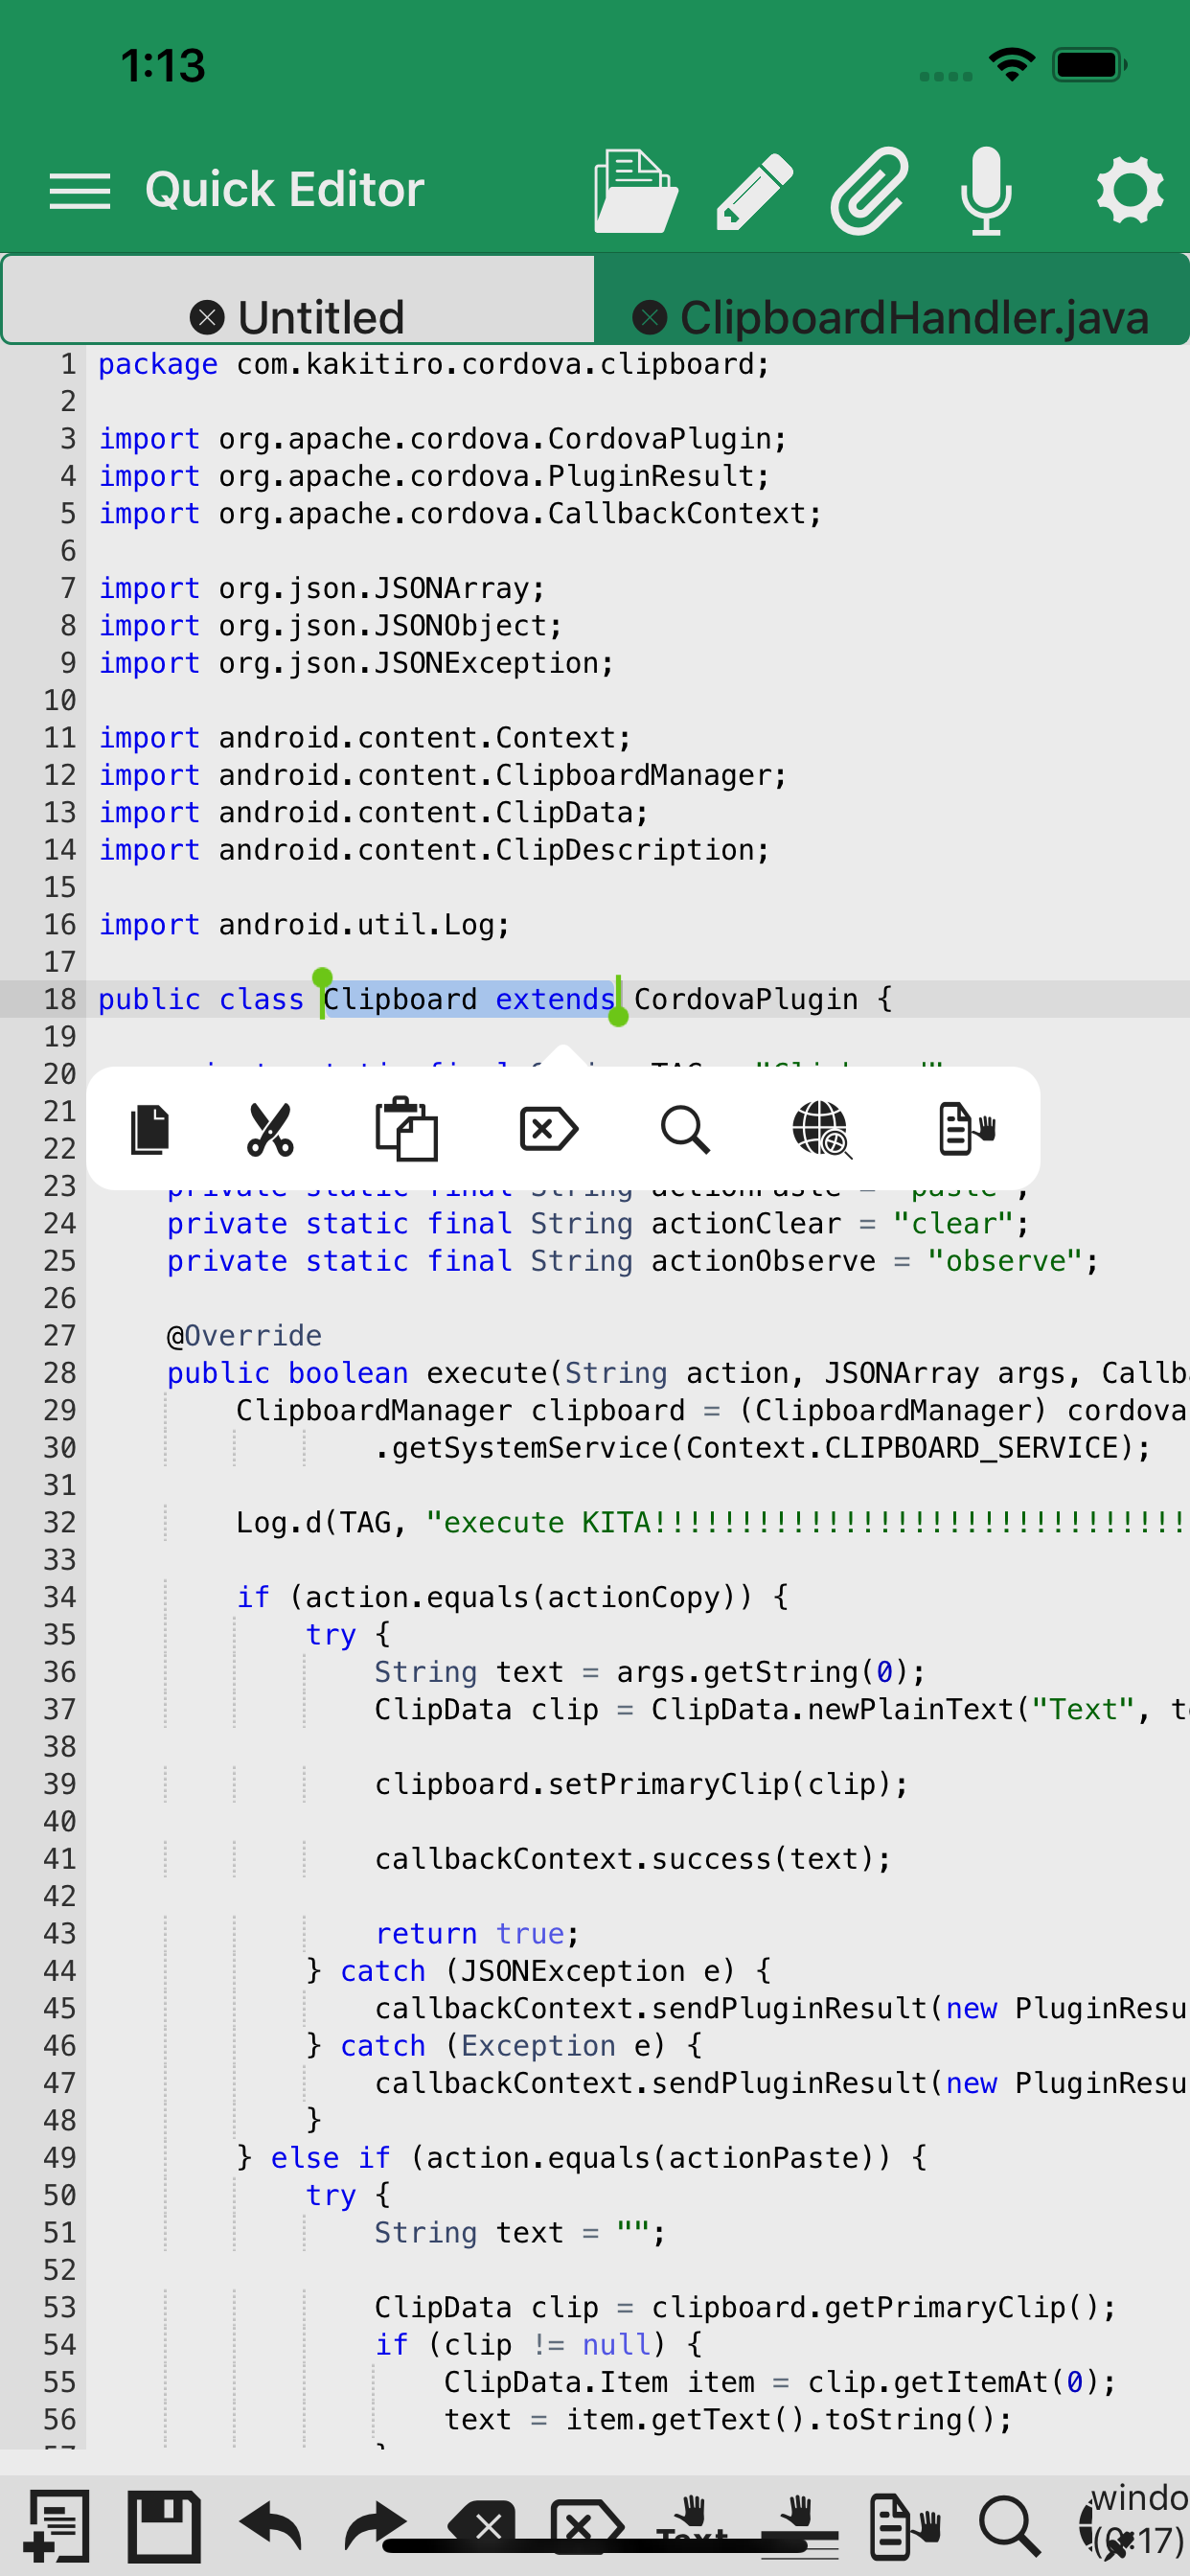The image size is (1190, 2576).
Task: Tap the select-text hand icon
Action: coord(692,2525)
